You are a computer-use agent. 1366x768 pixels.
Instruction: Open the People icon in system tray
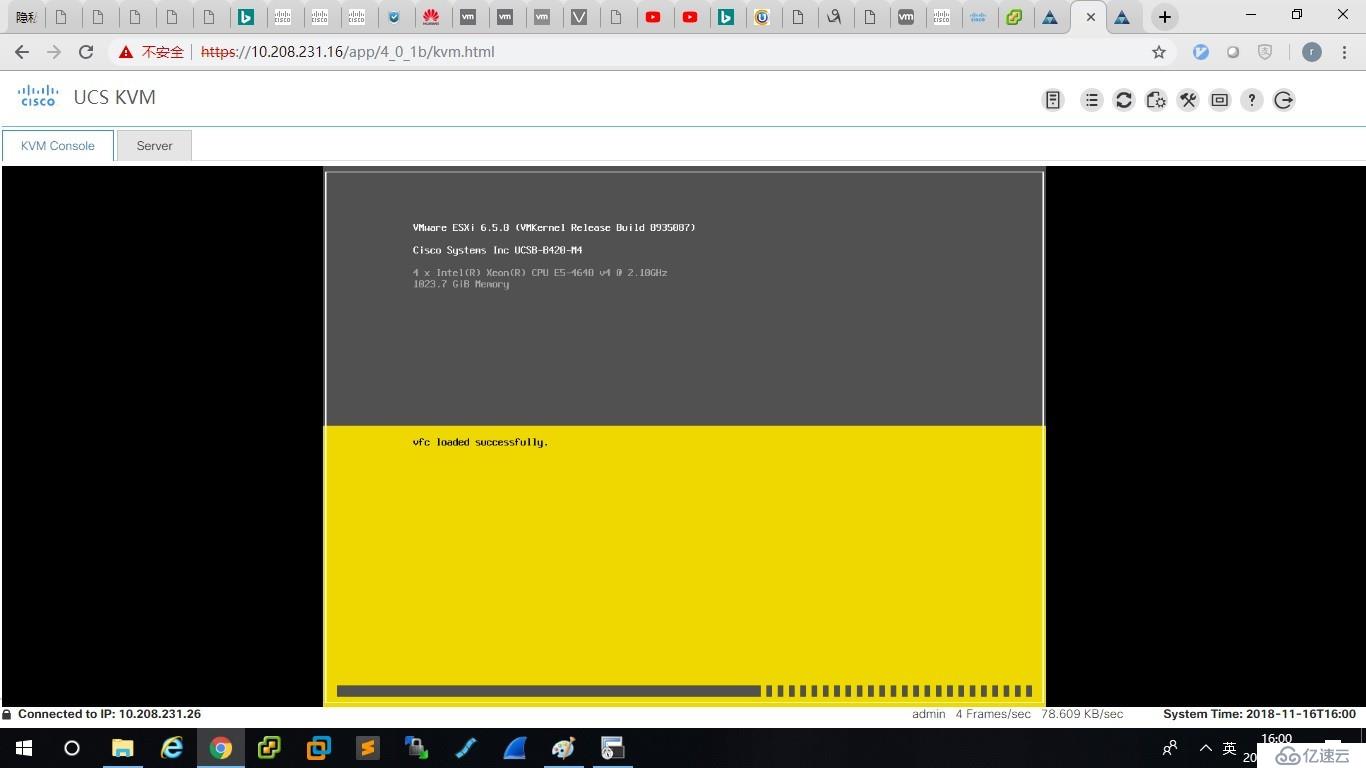pos(1170,748)
